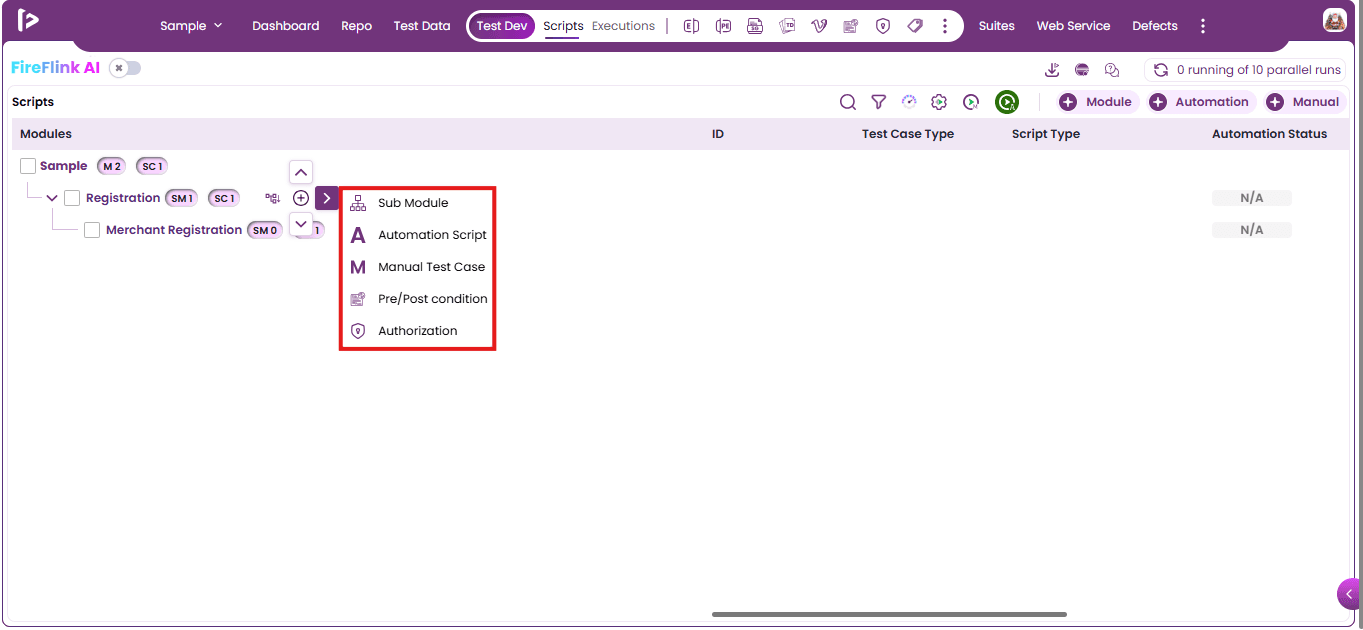The image size is (1363, 630).
Task: Click the Manual add button
Action: click(x=1304, y=102)
